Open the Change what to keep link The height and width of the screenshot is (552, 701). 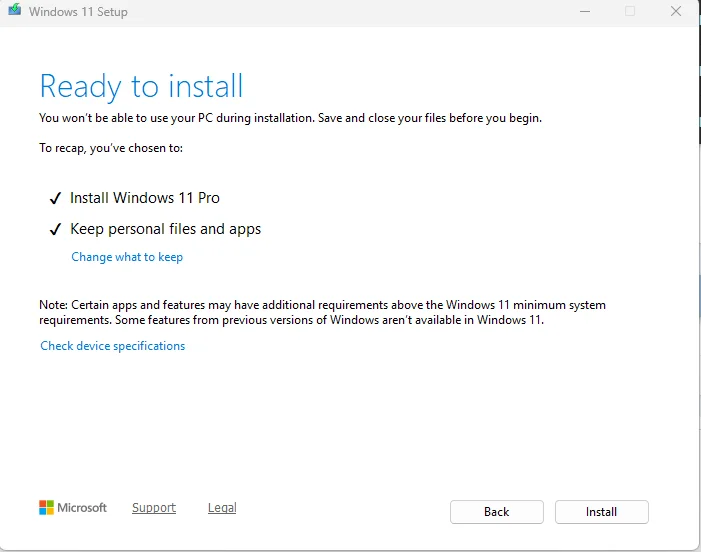(127, 257)
